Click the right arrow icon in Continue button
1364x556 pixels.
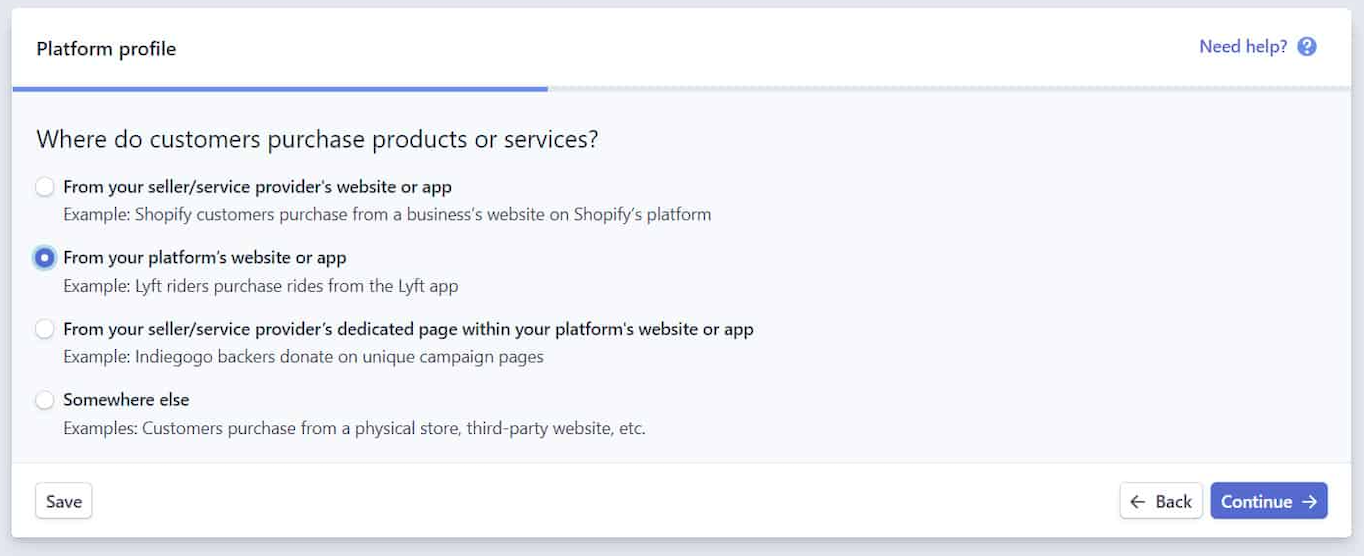click(x=1309, y=502)
